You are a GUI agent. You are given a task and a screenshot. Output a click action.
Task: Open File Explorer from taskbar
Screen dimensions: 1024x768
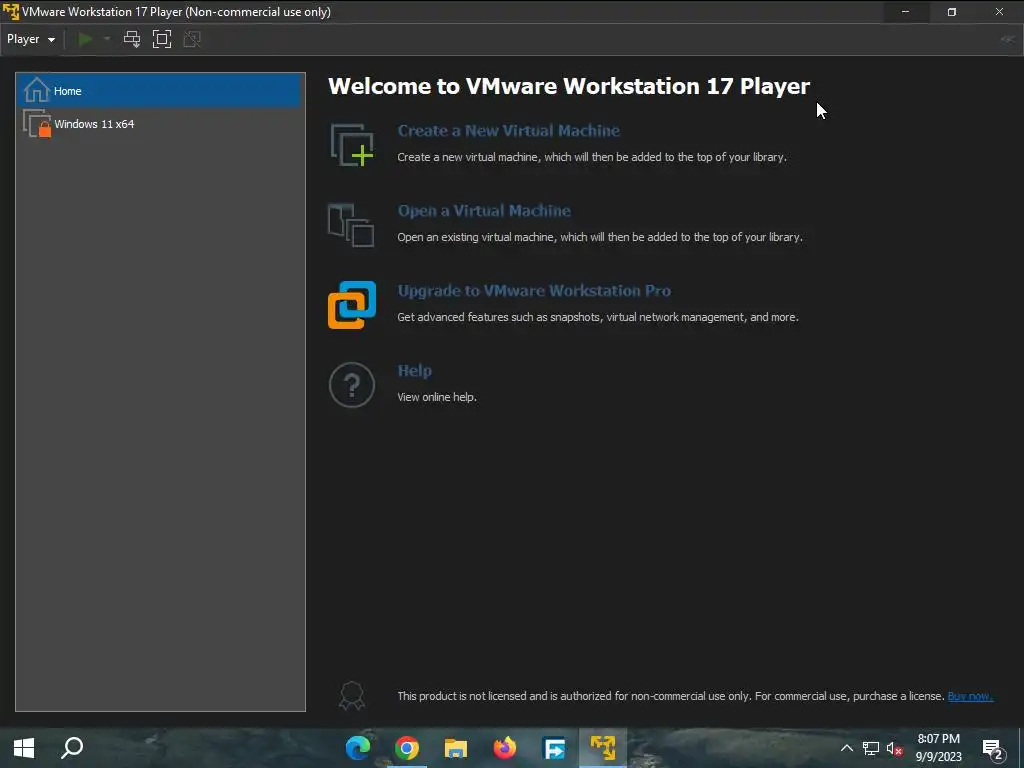pyautogui.click(x=456, y=748)
